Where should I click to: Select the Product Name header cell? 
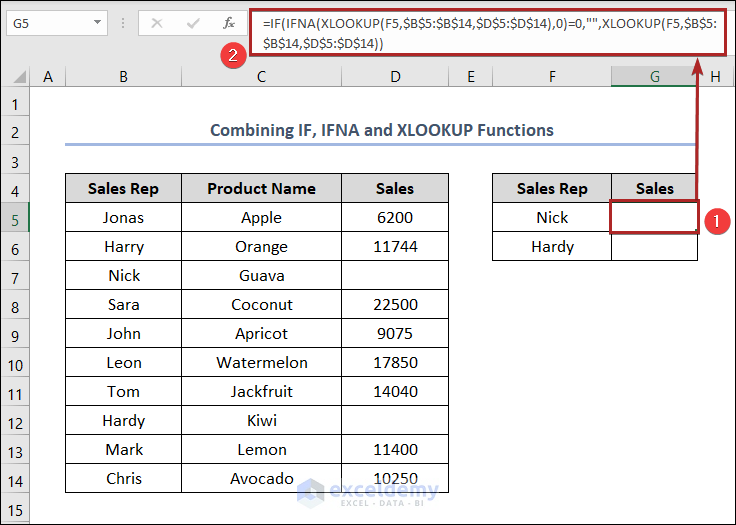point(262,188)
